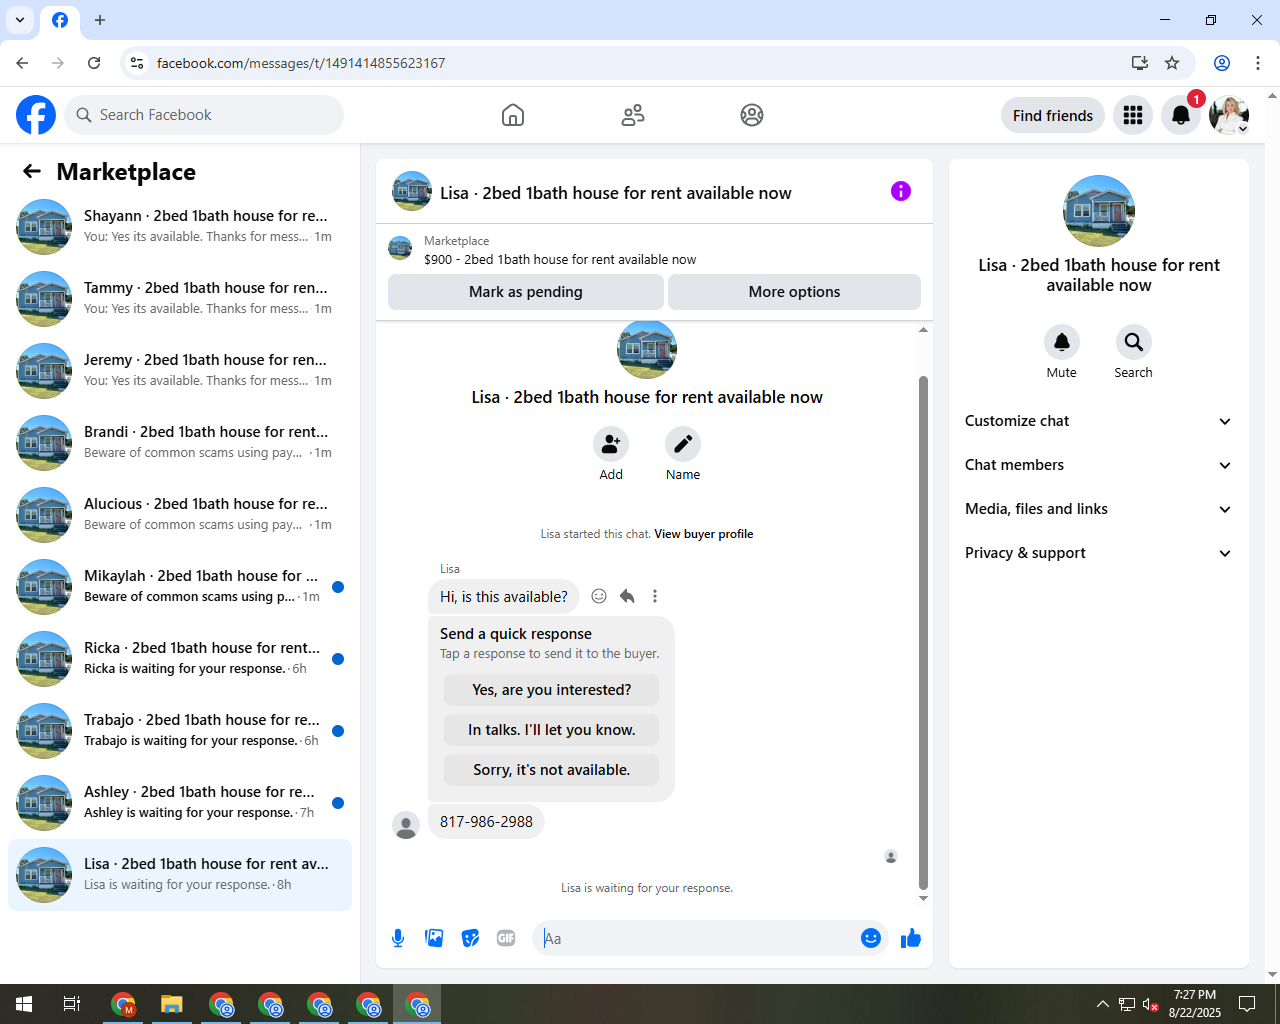Image resolution: width=1280 pixels, height=1024 pixels.
Task: Expand the Privacy & support section
Action: pyautogui.click(x=1099, y=553)
